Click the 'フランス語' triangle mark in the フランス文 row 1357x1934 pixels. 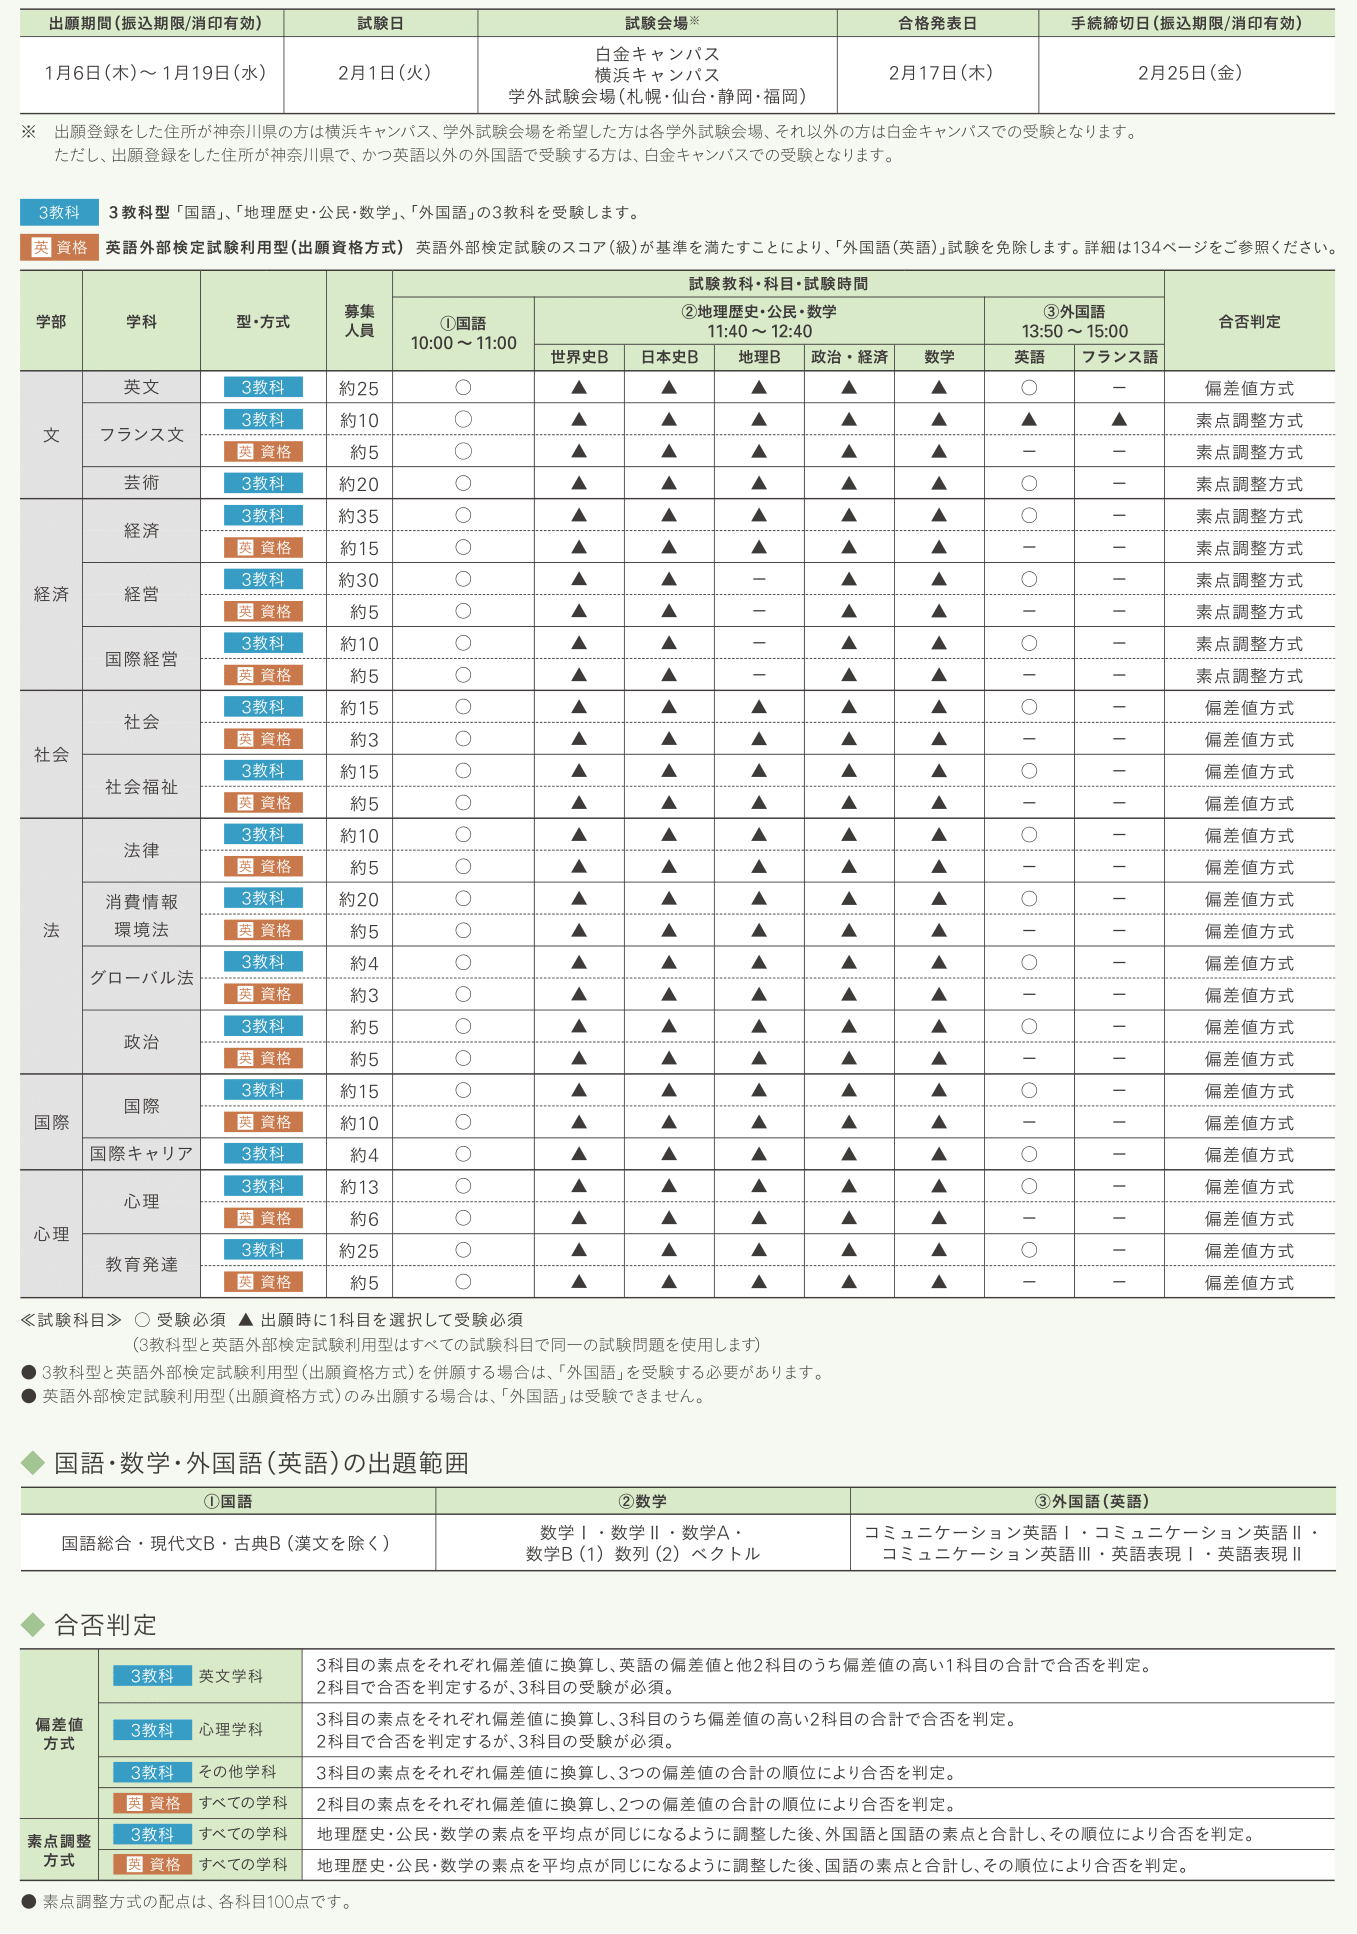pyautogui.click(x=1119, y=420)
